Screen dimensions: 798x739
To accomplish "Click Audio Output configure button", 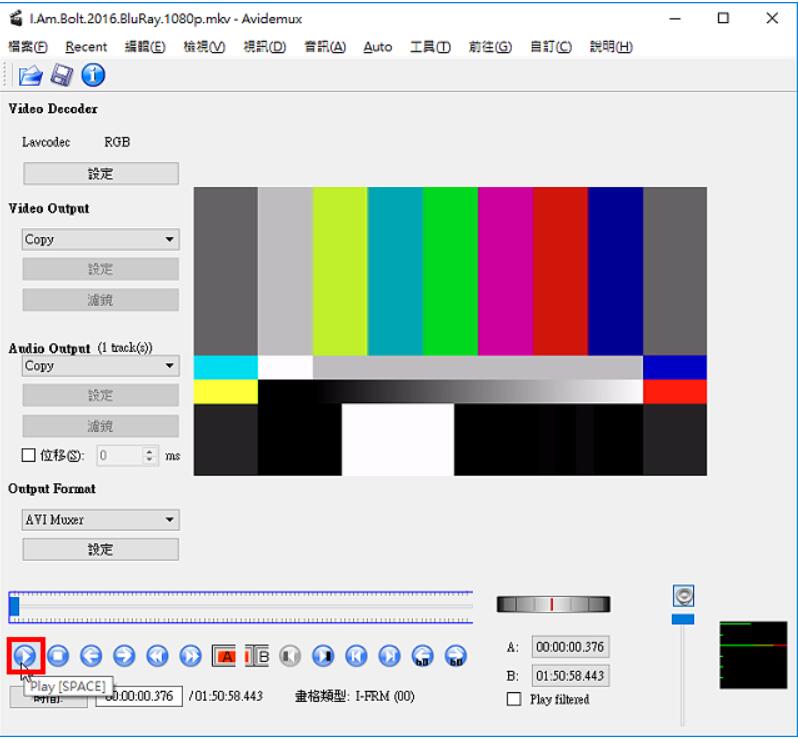I will point(101,395).
